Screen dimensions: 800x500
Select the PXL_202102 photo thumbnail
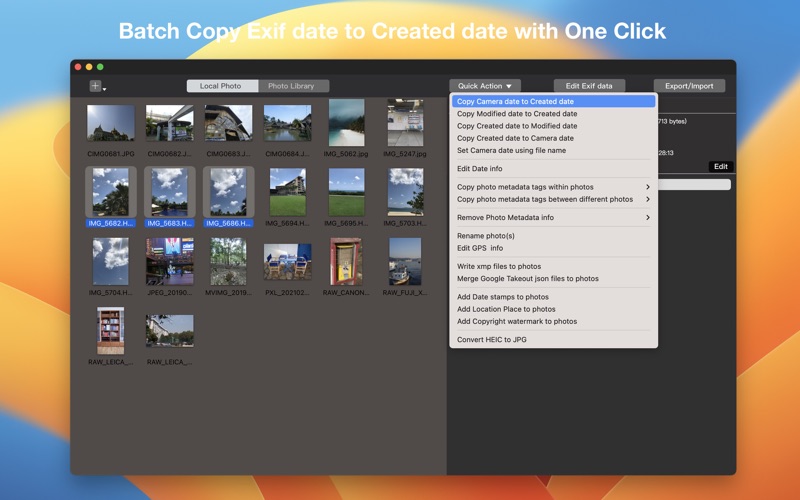[287, 262]
